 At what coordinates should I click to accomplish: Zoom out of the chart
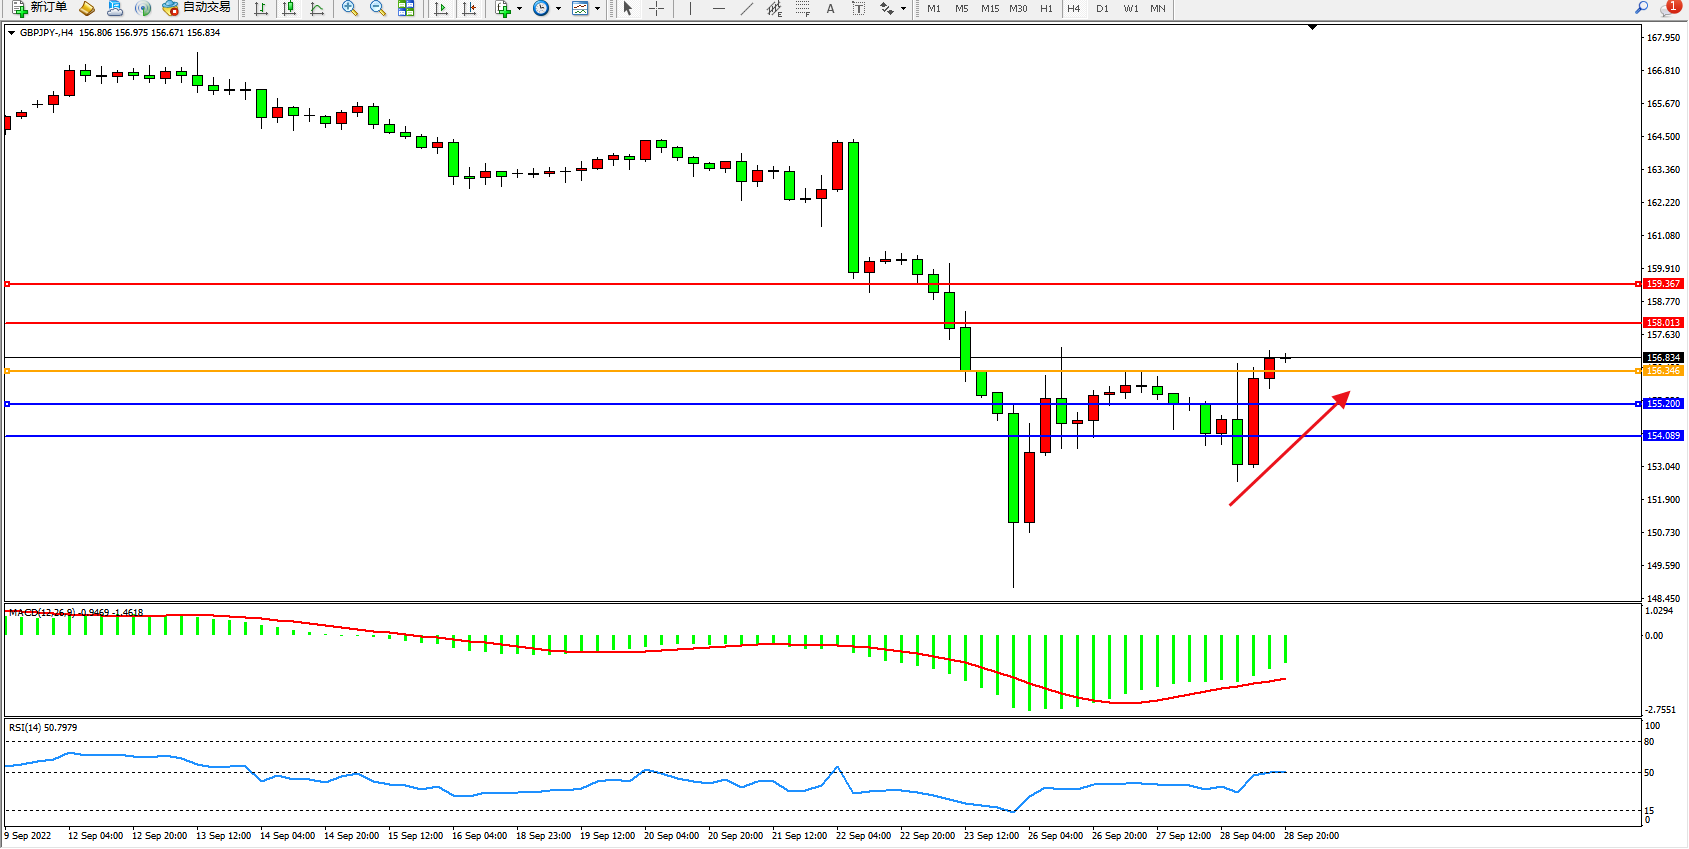point(378,8)
